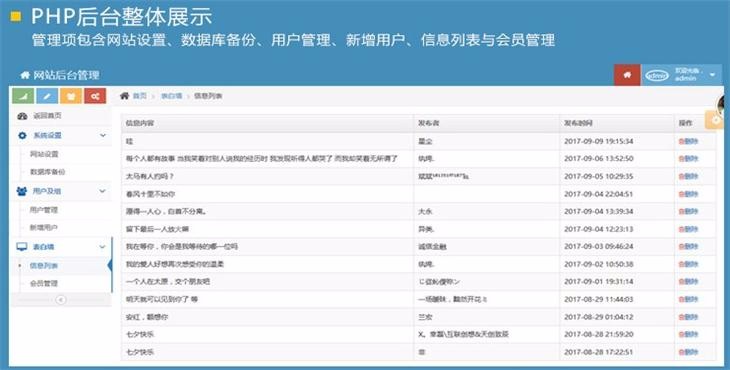This screenshot has width=730, height=370.
Task: Delete the row dated 2017-09-04 12:23:13
Action: click(688, 229)
